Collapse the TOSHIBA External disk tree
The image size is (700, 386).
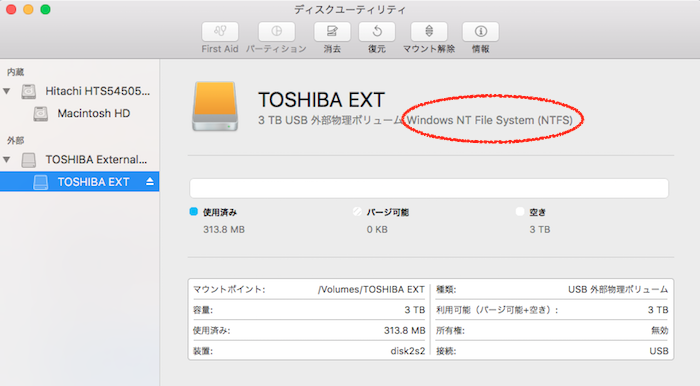(7, 159)
